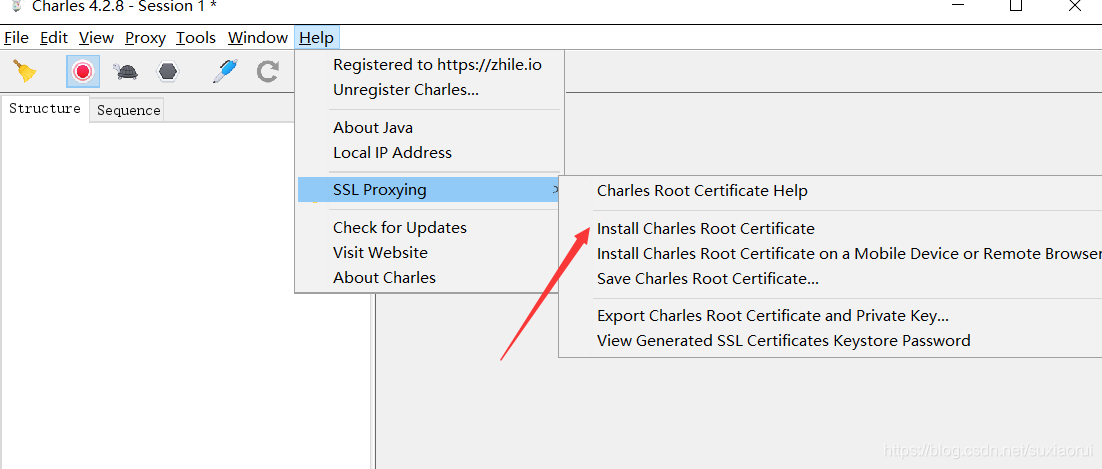Viewport: 1102px width, 469px height.
Task: Switch to the Structure tab
Action: coord(45,108)
